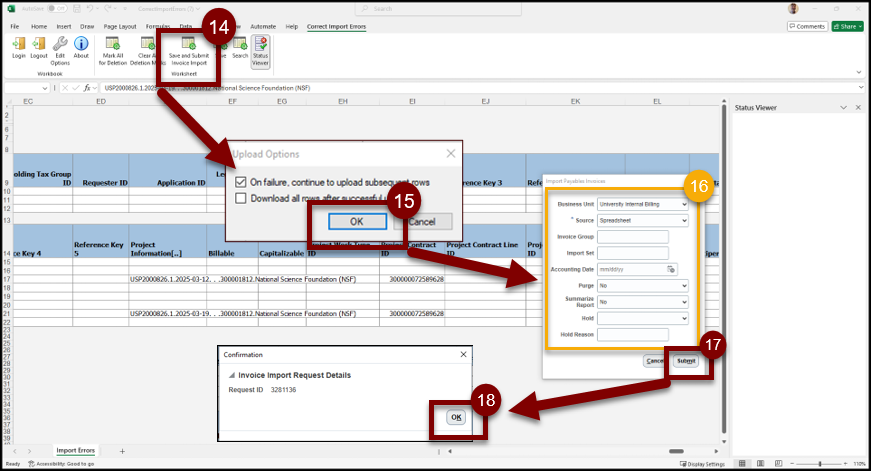This screenshot has width=872, height=472.
Task: Uncheck 'On failure, continue to upload' checkbox
Action: [240, 183]
